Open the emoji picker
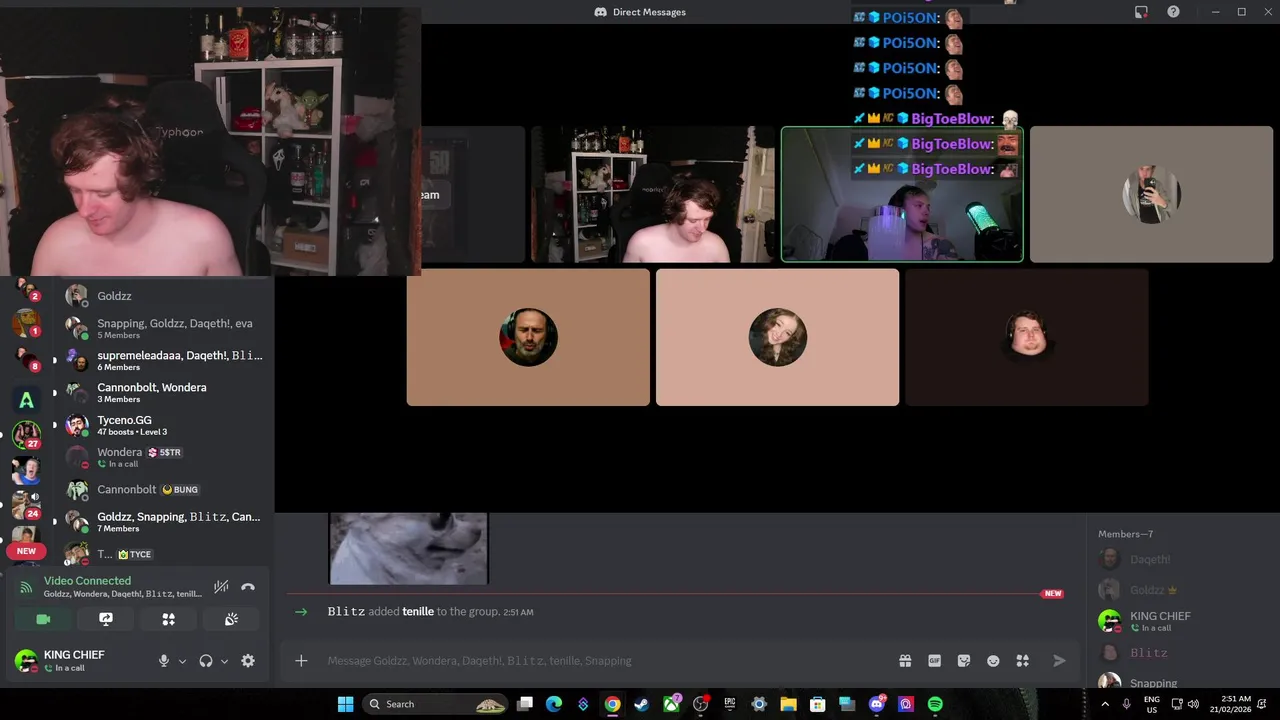The height and width of the screenshot is (720, 1280). click(993, 660)
